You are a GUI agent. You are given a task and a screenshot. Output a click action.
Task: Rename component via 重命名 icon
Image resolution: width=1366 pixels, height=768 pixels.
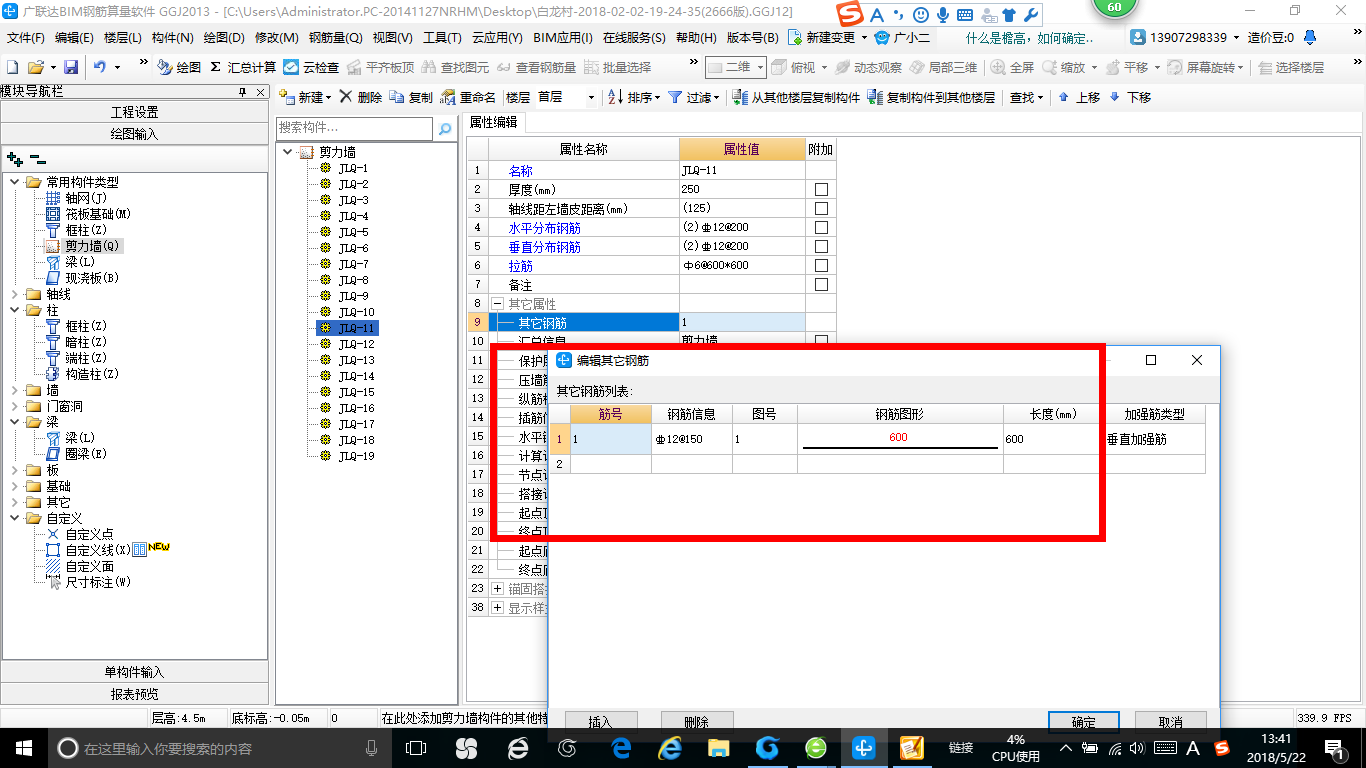click(x=468, y=97)
